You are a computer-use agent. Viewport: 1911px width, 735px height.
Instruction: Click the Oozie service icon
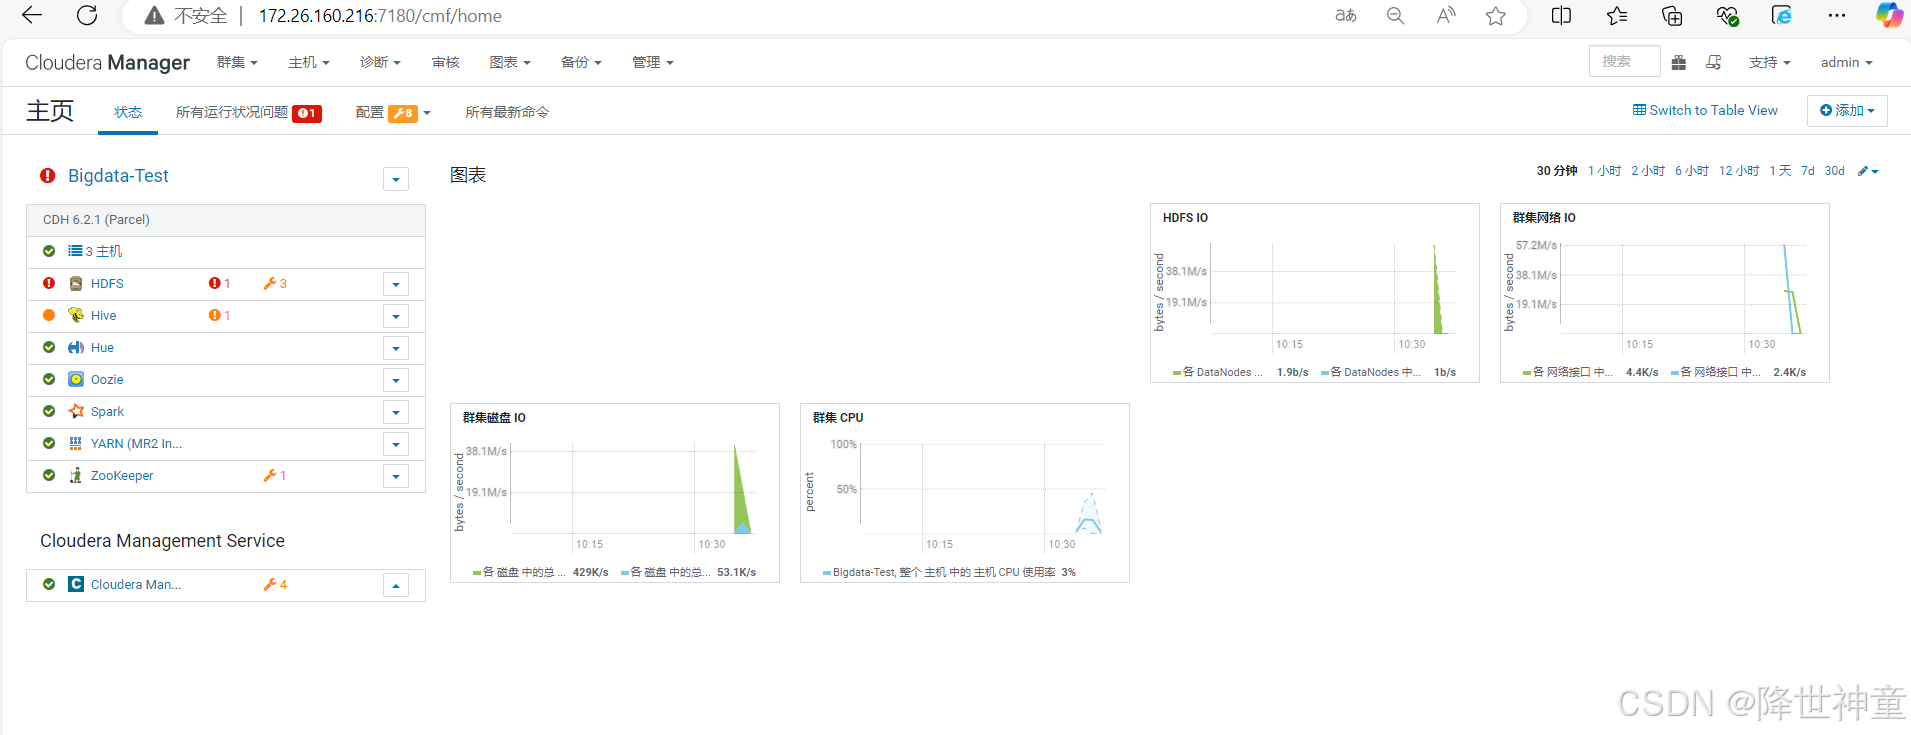pos(76,379)
